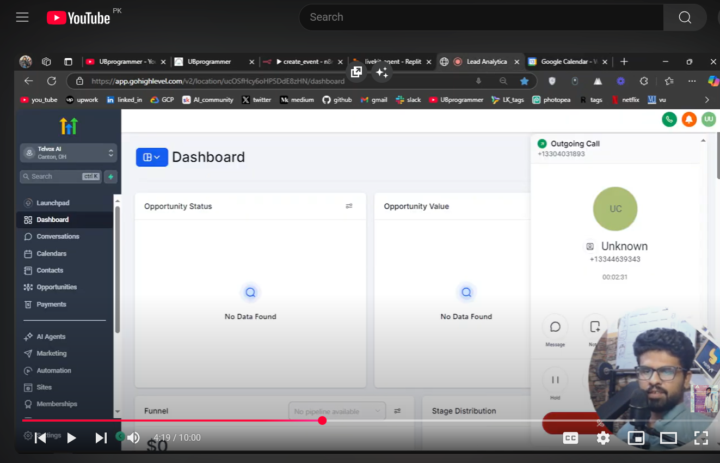Click the sparkle AI overlay icon

click(x=382, y=72)
